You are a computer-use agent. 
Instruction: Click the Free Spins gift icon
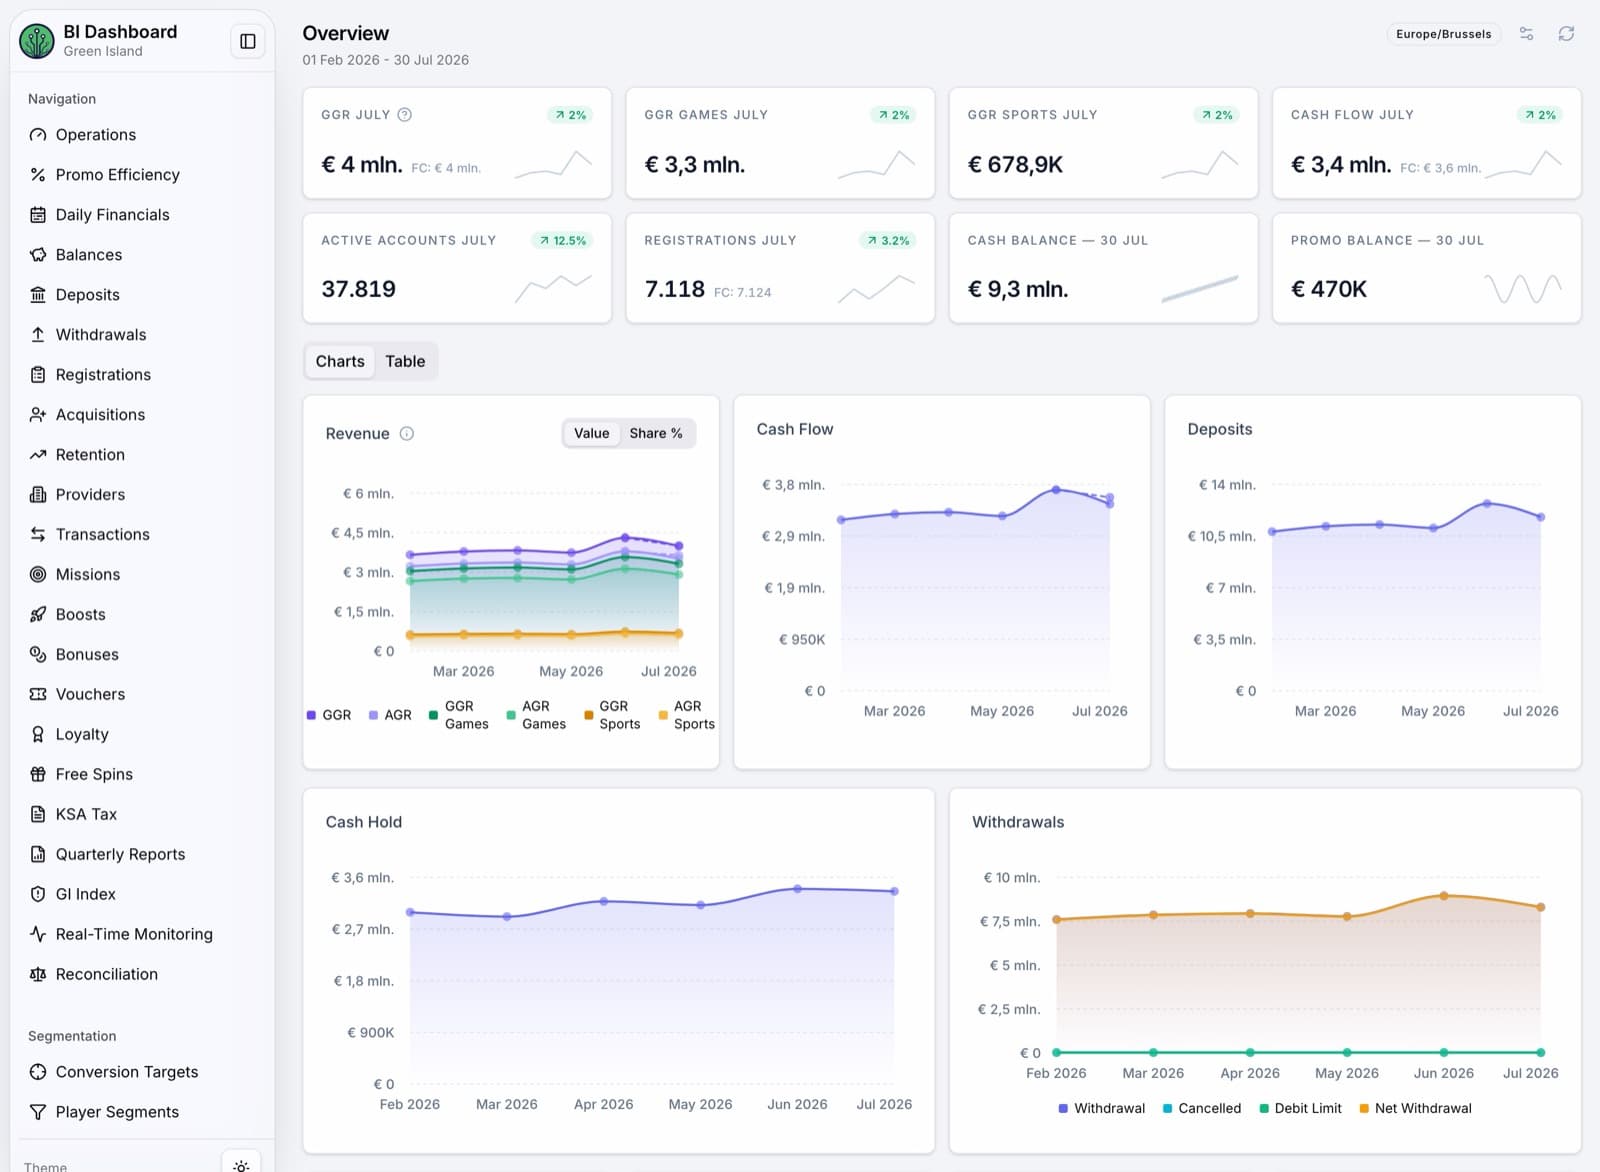(x=38, y=775)
